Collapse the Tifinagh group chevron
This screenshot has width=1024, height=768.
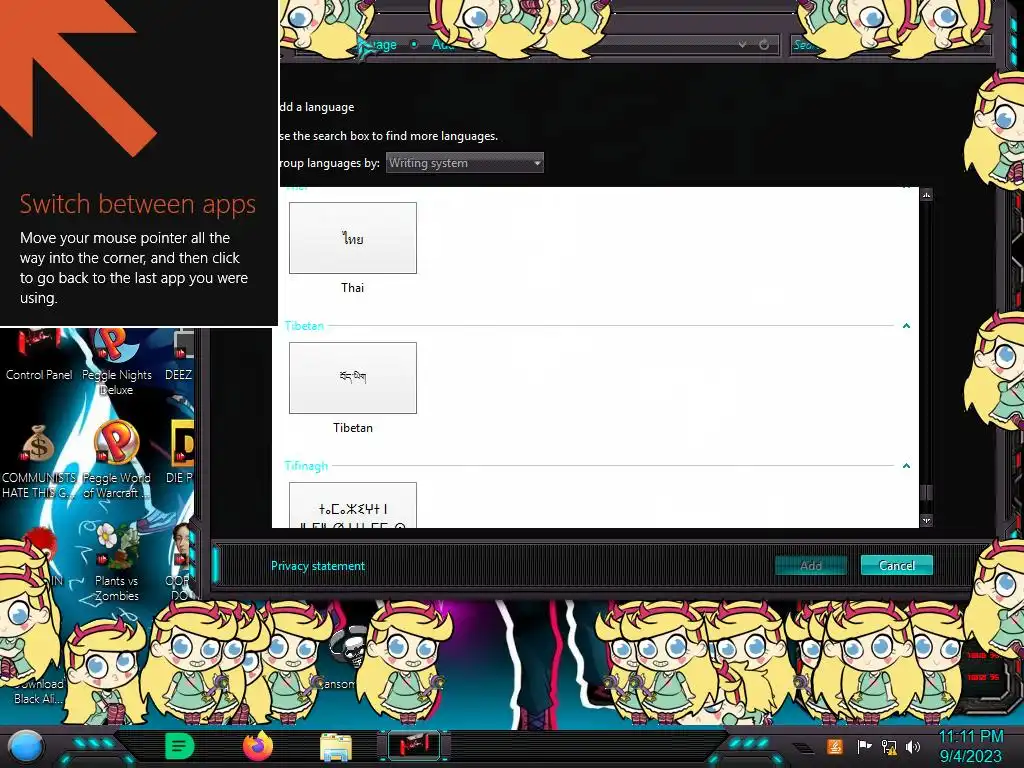point(906,466)
